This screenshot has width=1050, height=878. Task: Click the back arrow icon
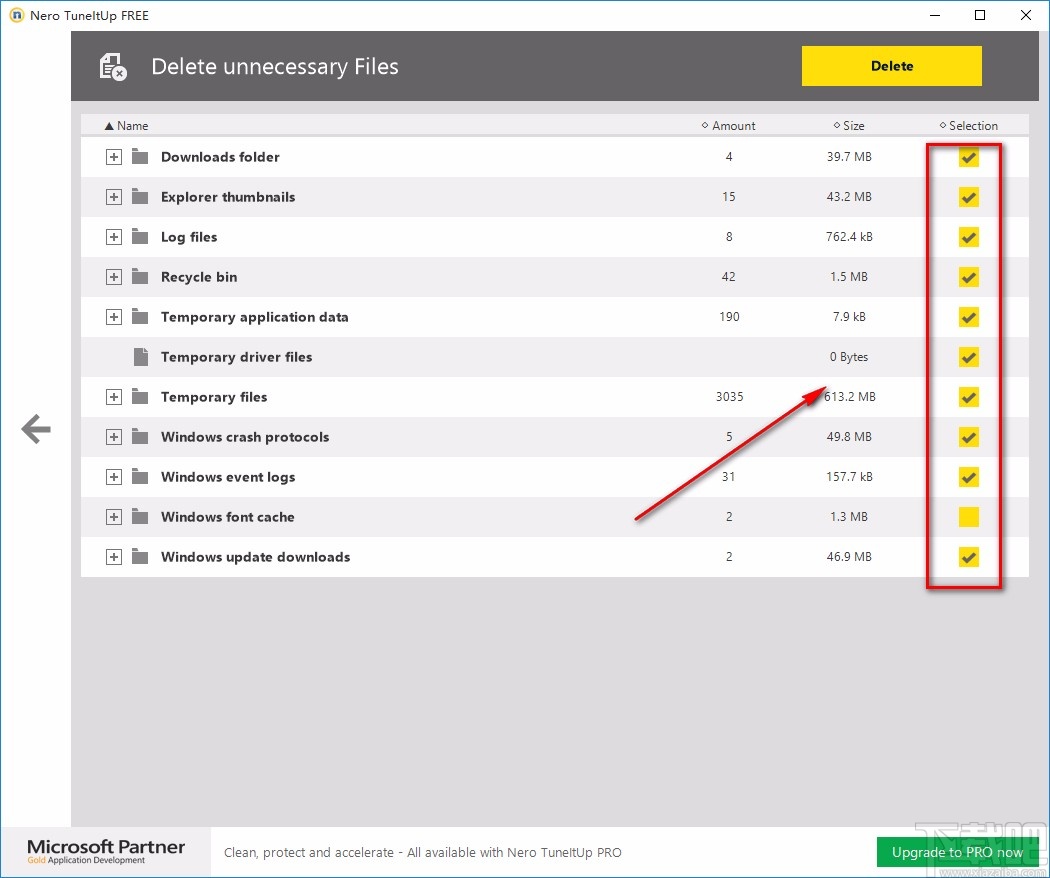pos(36,430)
